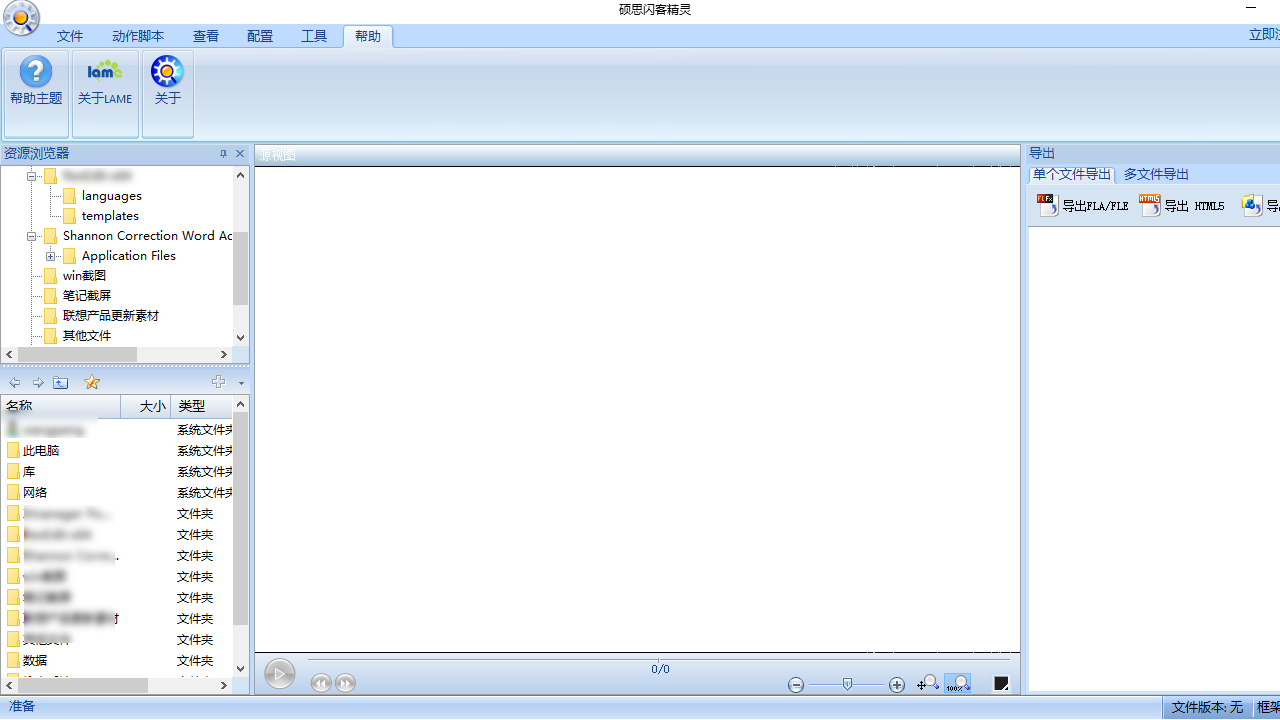Screen dimensions: 1280x720
Task: Click the favorites star icon
Action: (92, 382)
